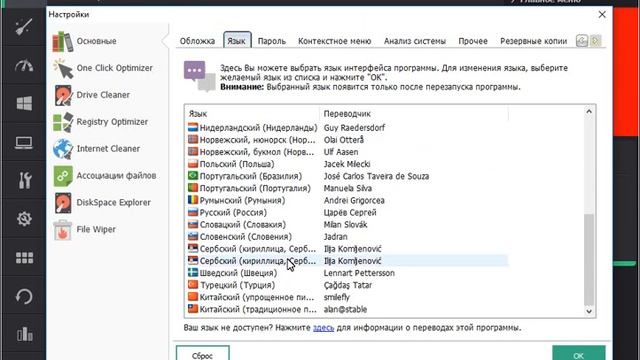The image size is (640, 360).
Task: Click the laptop icon in main sidebar
Action: coord(24,142)
